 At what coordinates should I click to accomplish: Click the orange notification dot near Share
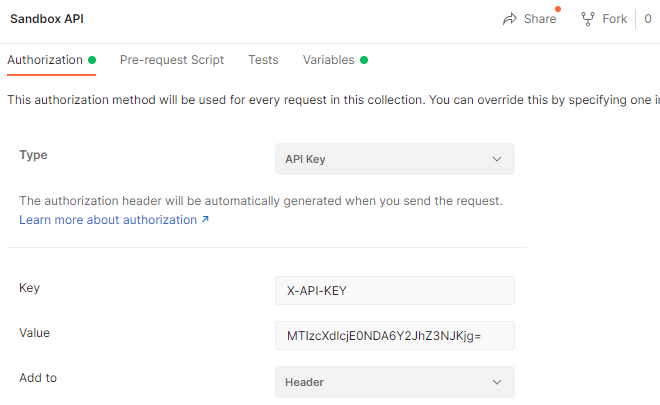click(558, 9)
